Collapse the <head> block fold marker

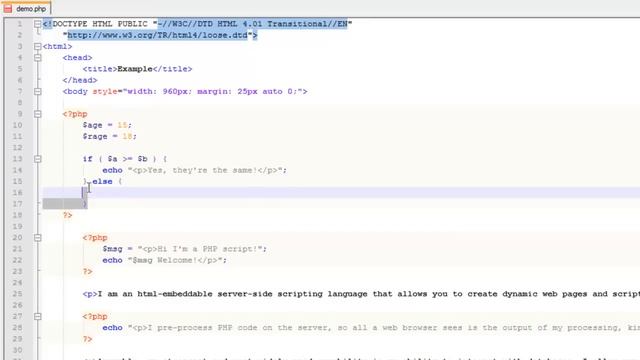38,58
